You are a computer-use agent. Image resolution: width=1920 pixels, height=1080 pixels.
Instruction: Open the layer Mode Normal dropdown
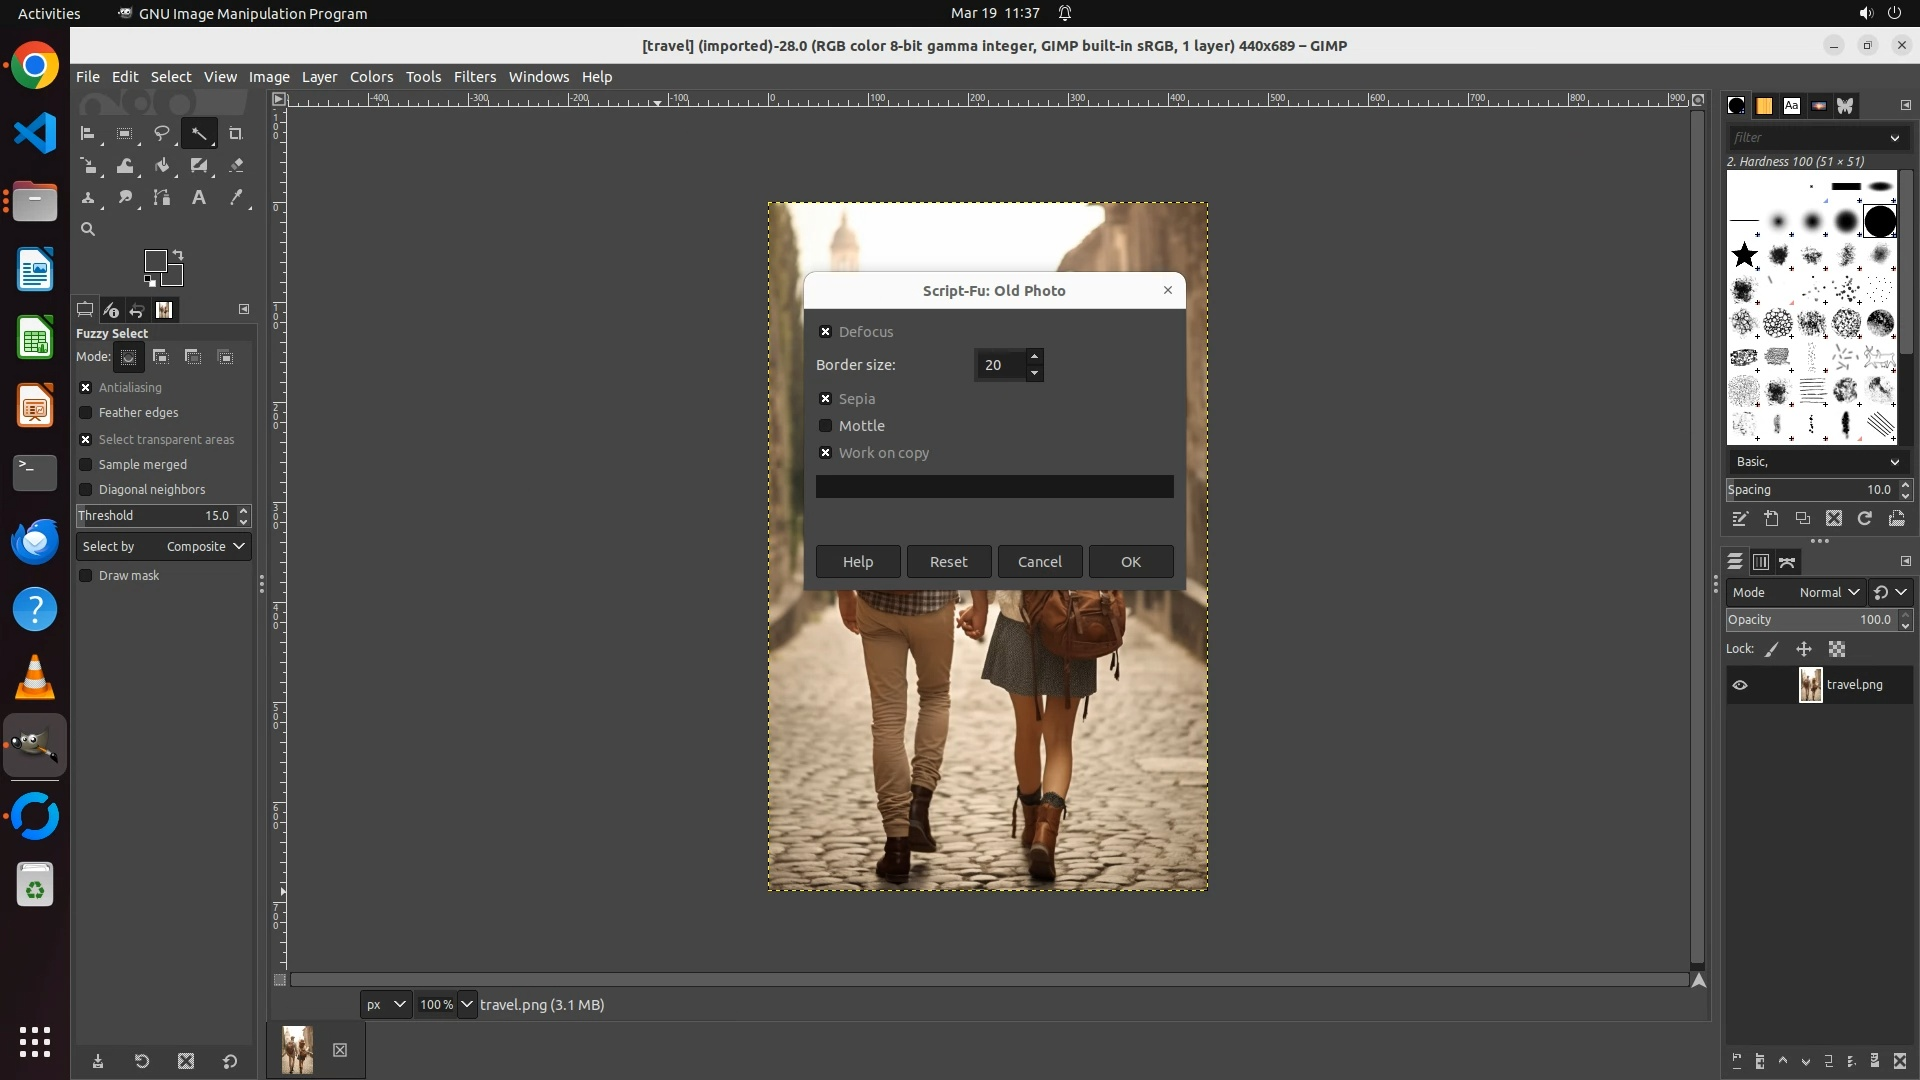tap(1828, 593)
